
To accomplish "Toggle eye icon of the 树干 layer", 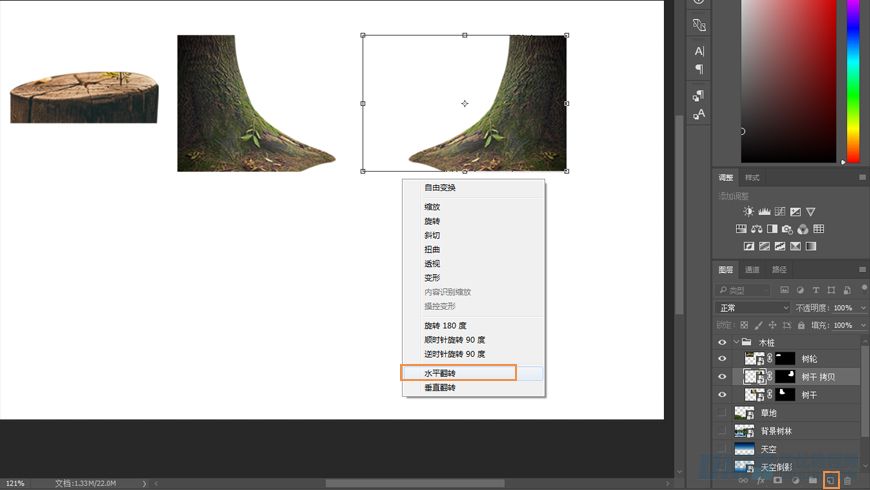I will pyautogui.click(x=722, y=395).
